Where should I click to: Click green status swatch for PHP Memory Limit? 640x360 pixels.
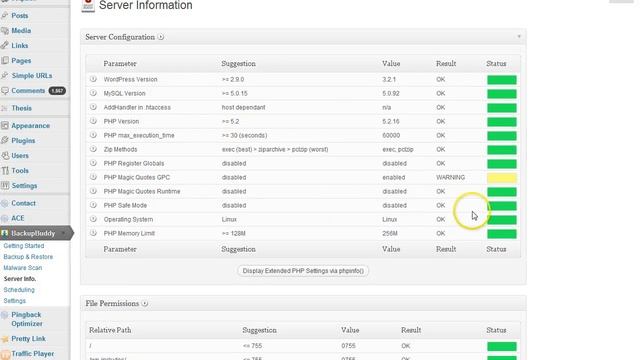tap(502, 233)
